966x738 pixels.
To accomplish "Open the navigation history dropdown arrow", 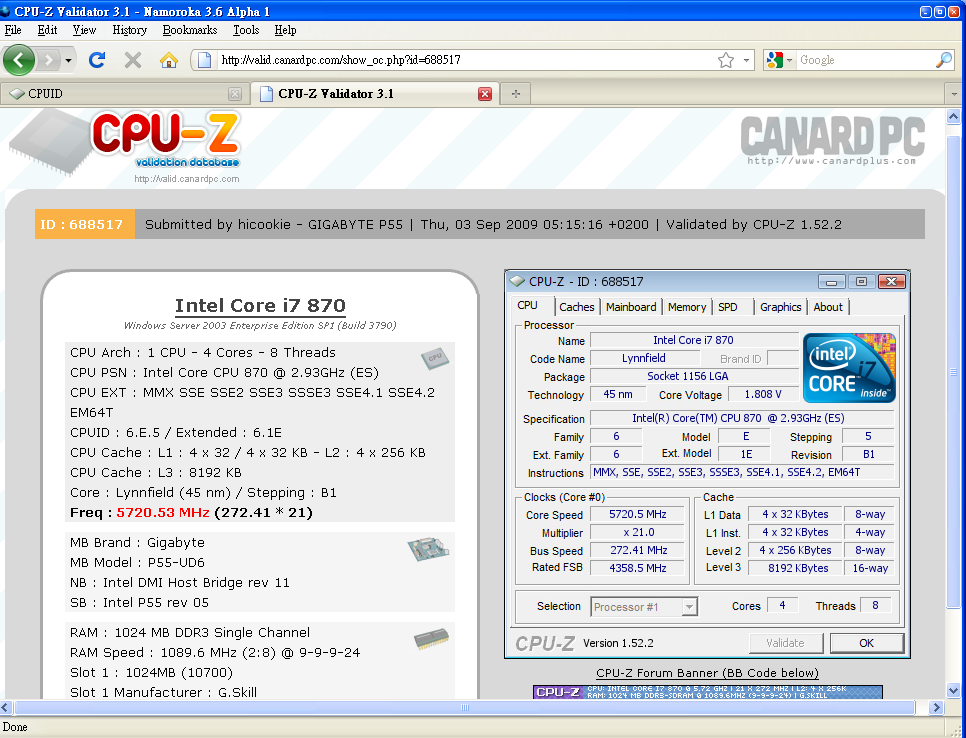I will [x=68, y=60].
